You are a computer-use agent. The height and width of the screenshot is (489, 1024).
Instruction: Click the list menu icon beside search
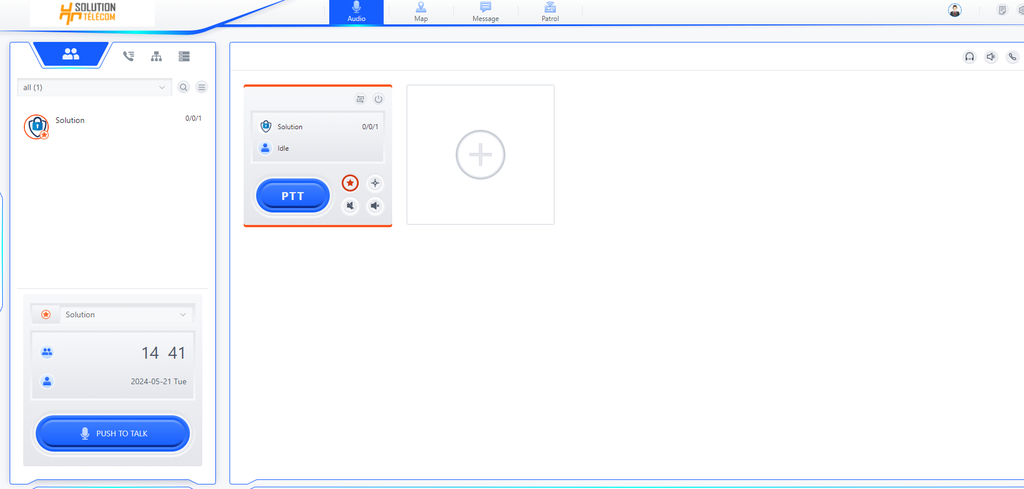(201, 88)
